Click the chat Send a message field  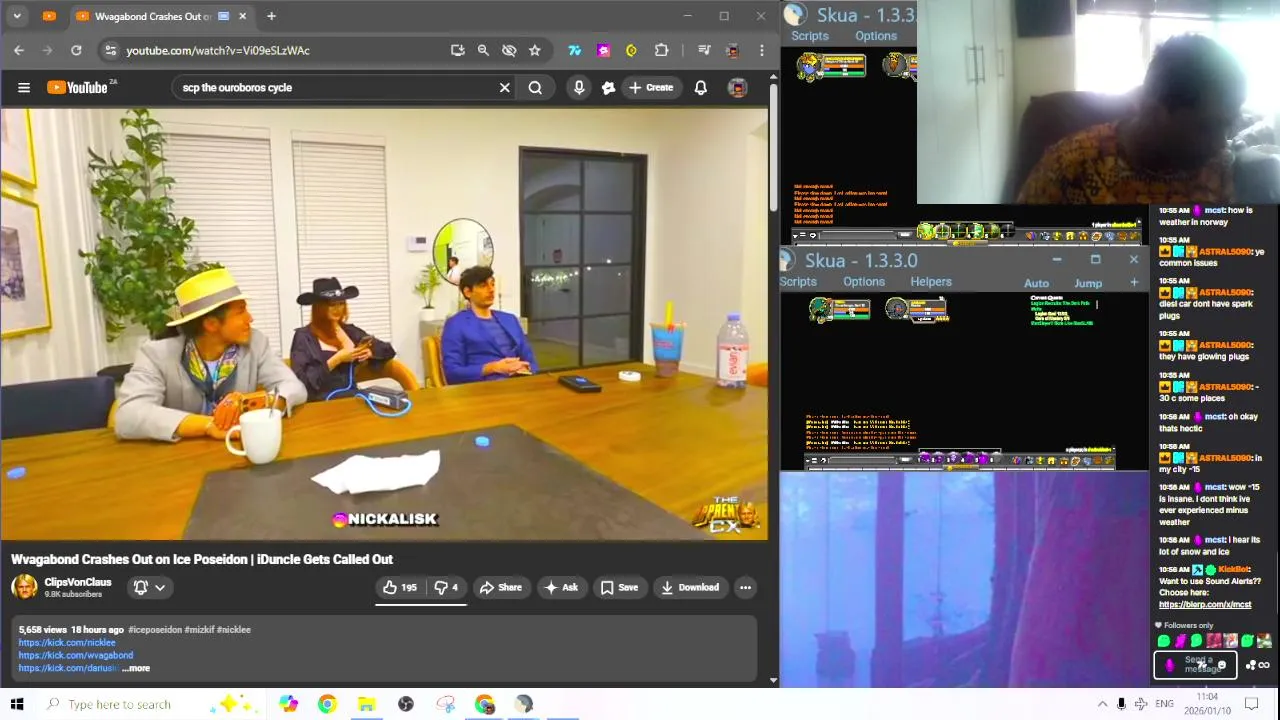(1196, 665)
